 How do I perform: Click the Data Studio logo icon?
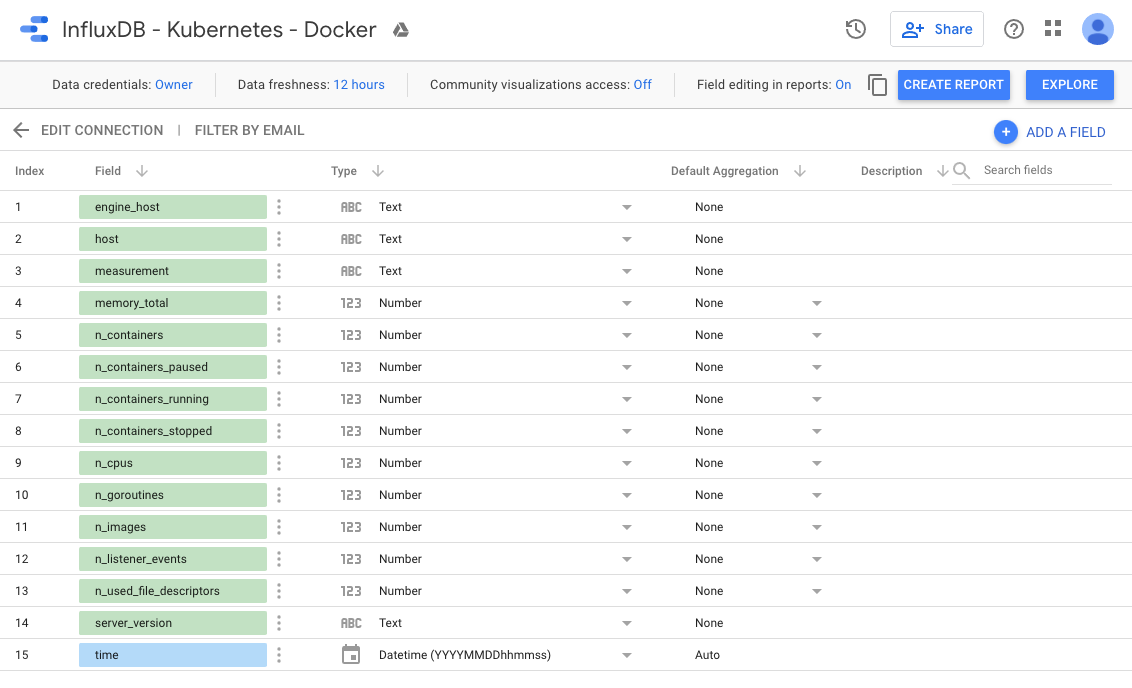(x=34, y=30)
